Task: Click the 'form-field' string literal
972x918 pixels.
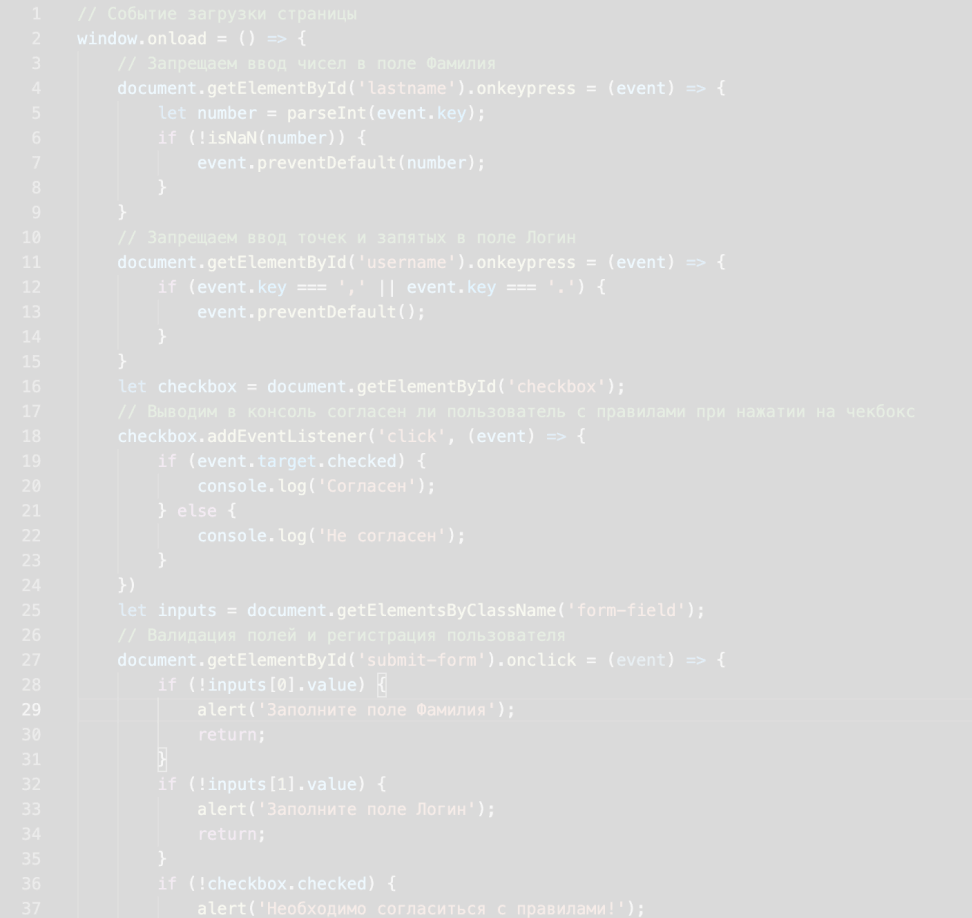Action: pos(625,610)
